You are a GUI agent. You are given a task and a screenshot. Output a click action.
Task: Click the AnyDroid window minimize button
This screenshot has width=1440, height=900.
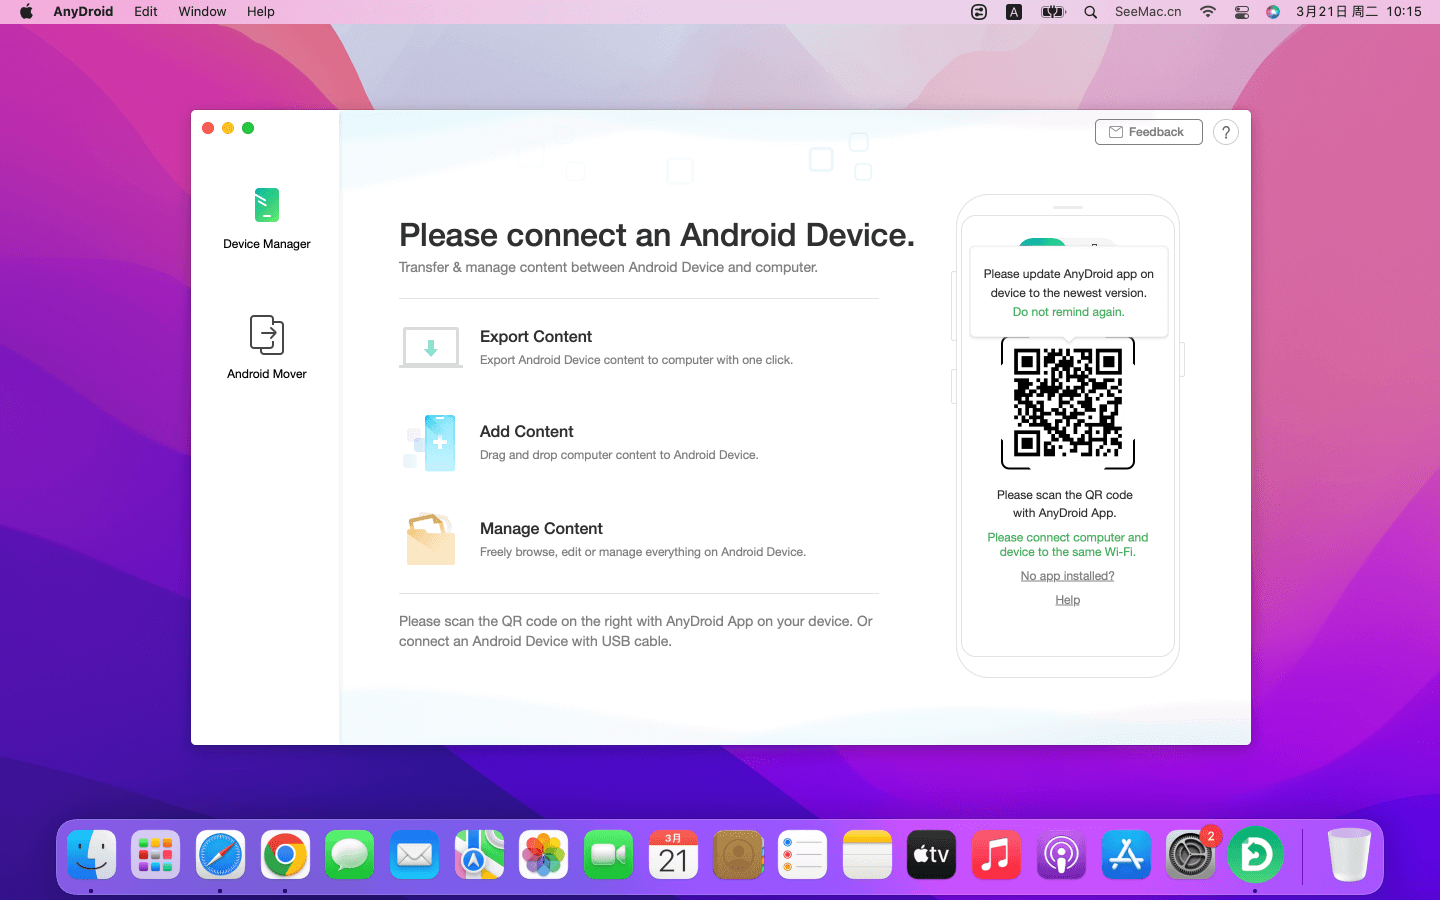click(x=228, y=128)
